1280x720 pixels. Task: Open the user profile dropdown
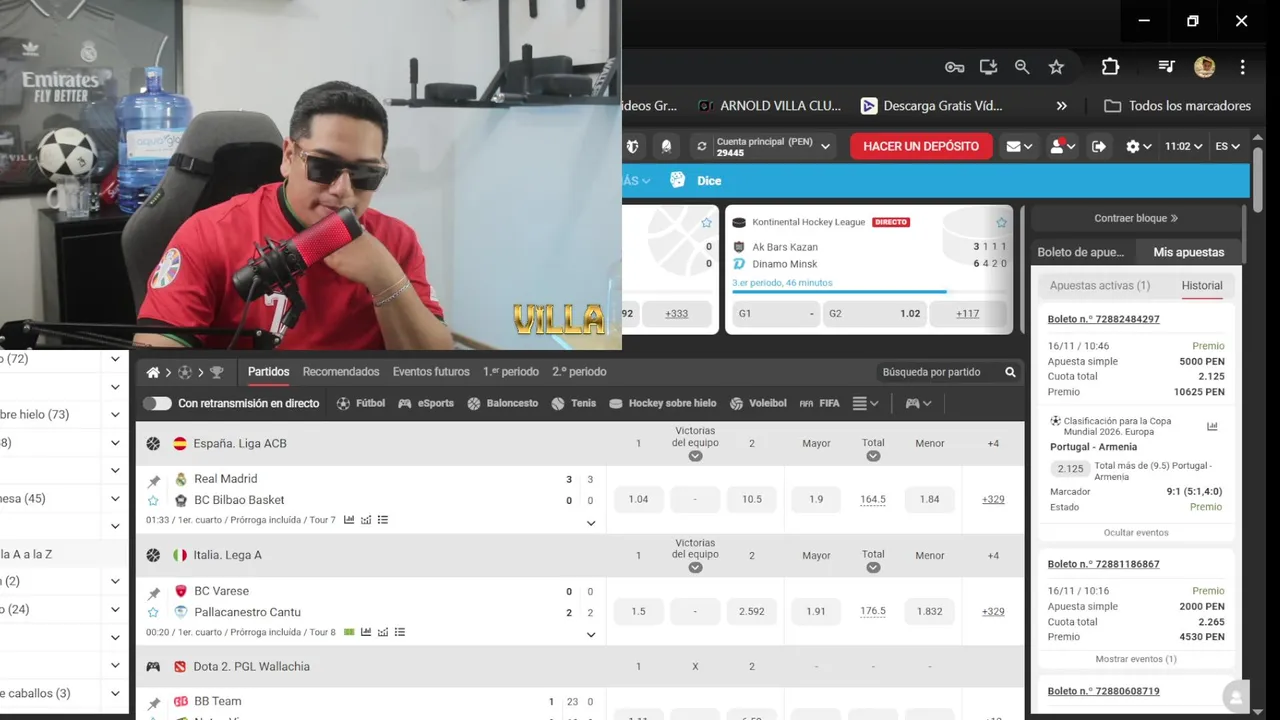click(x=1062, y=146)
